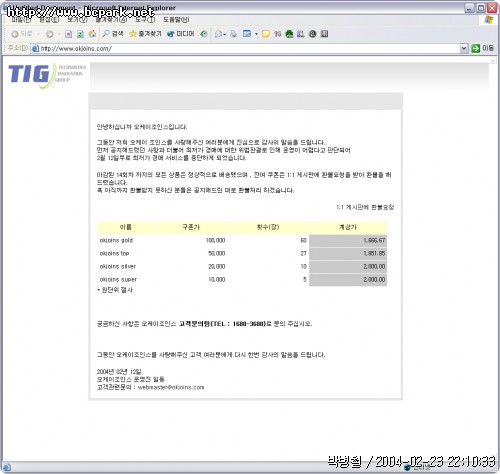This screenshot has width=500, height=474.
Task: Expand the Edit button dropdown arrow
Action: (x=256, y=34)
